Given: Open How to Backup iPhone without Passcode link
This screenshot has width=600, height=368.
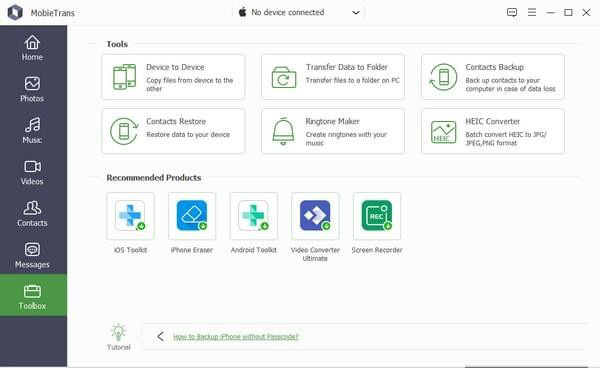Looking at the screenshot, I should pos(236,337).
